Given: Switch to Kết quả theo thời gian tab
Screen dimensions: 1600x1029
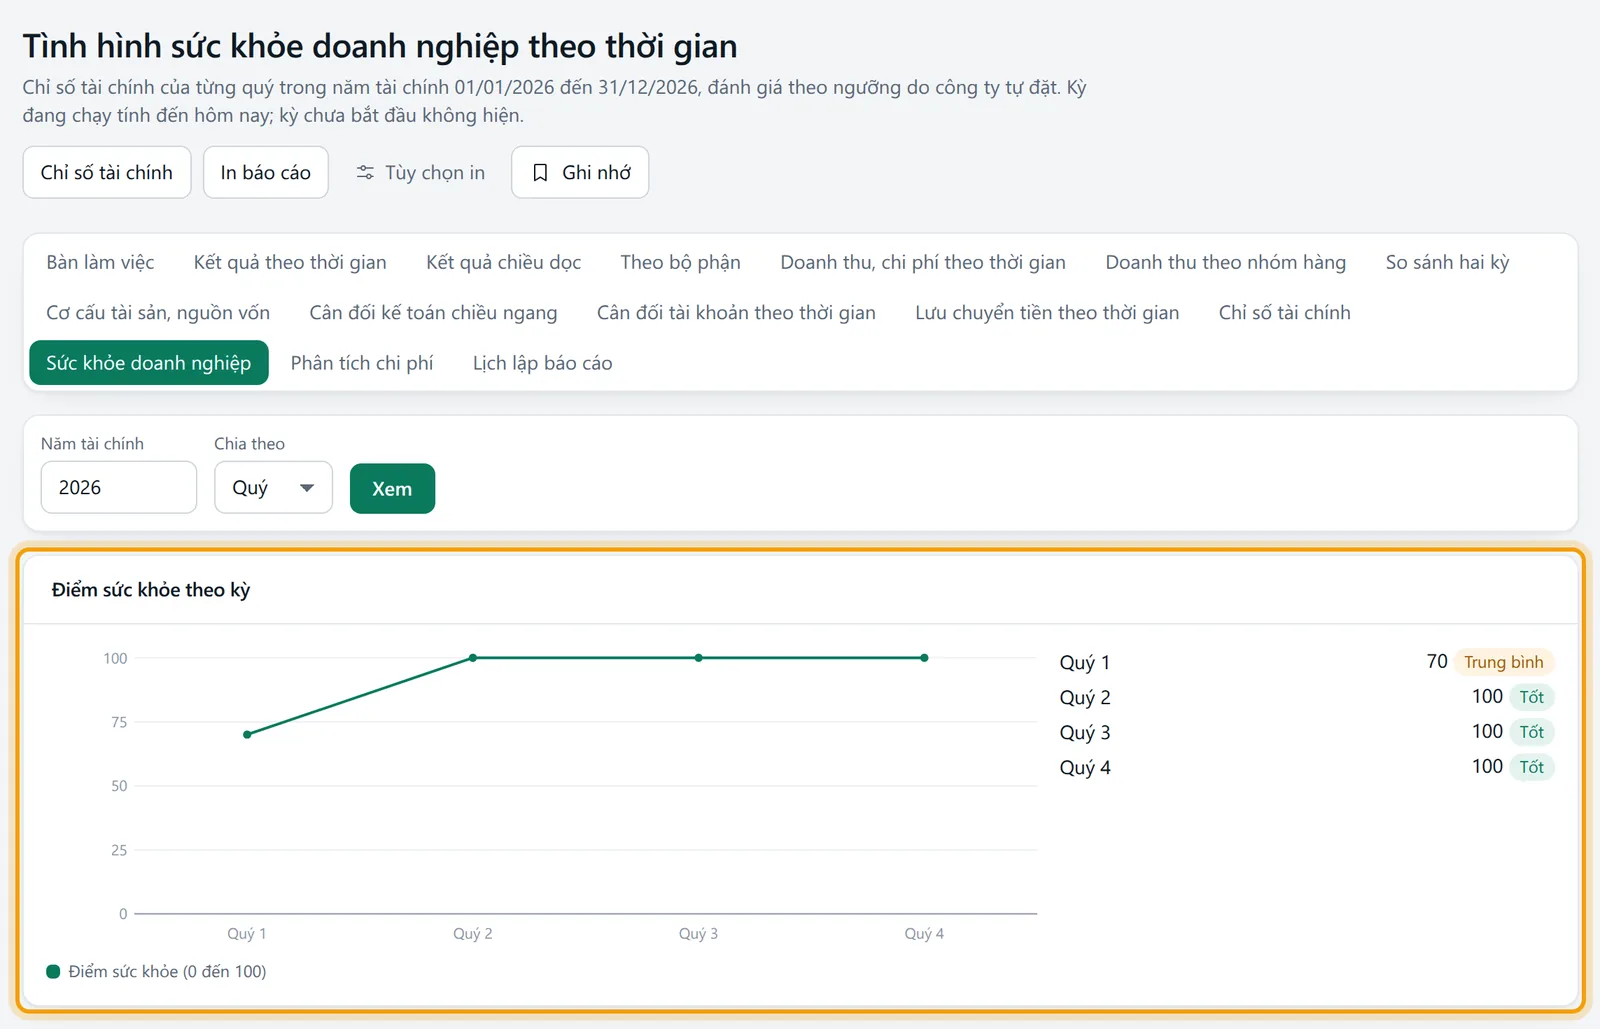Looking at the screenshot, I should (290, 262).
